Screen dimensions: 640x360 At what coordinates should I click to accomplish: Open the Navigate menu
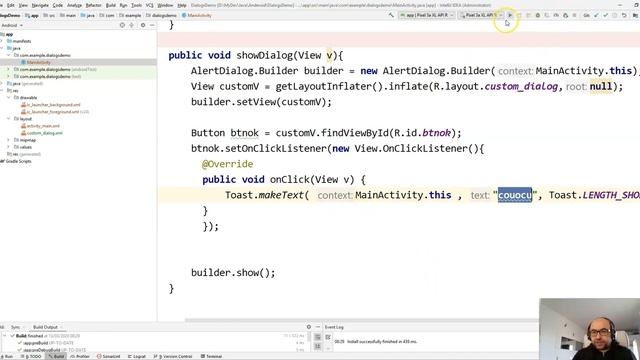click(x=40, y=5)
